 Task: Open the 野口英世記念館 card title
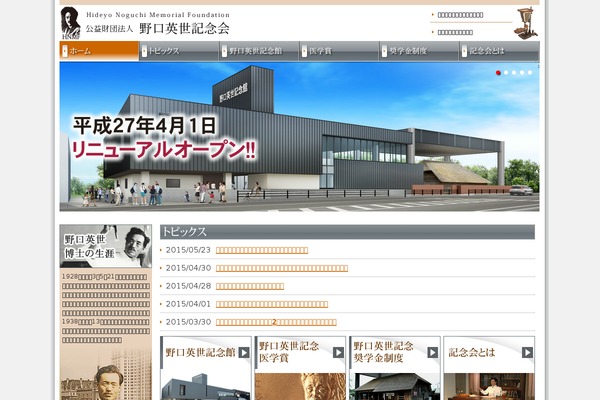201,353
